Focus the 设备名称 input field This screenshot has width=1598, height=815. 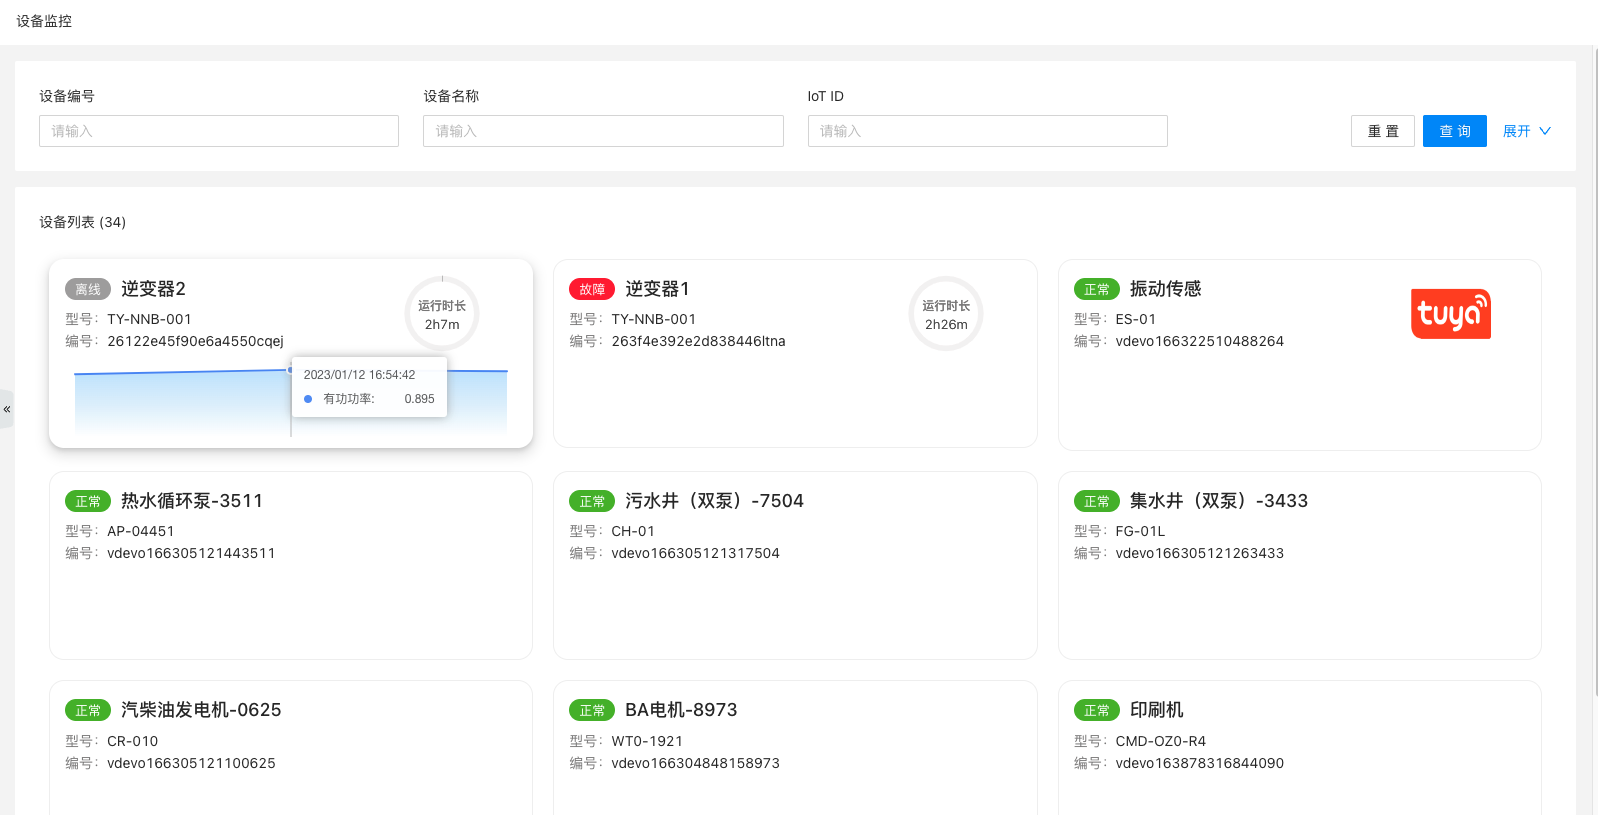603,131
